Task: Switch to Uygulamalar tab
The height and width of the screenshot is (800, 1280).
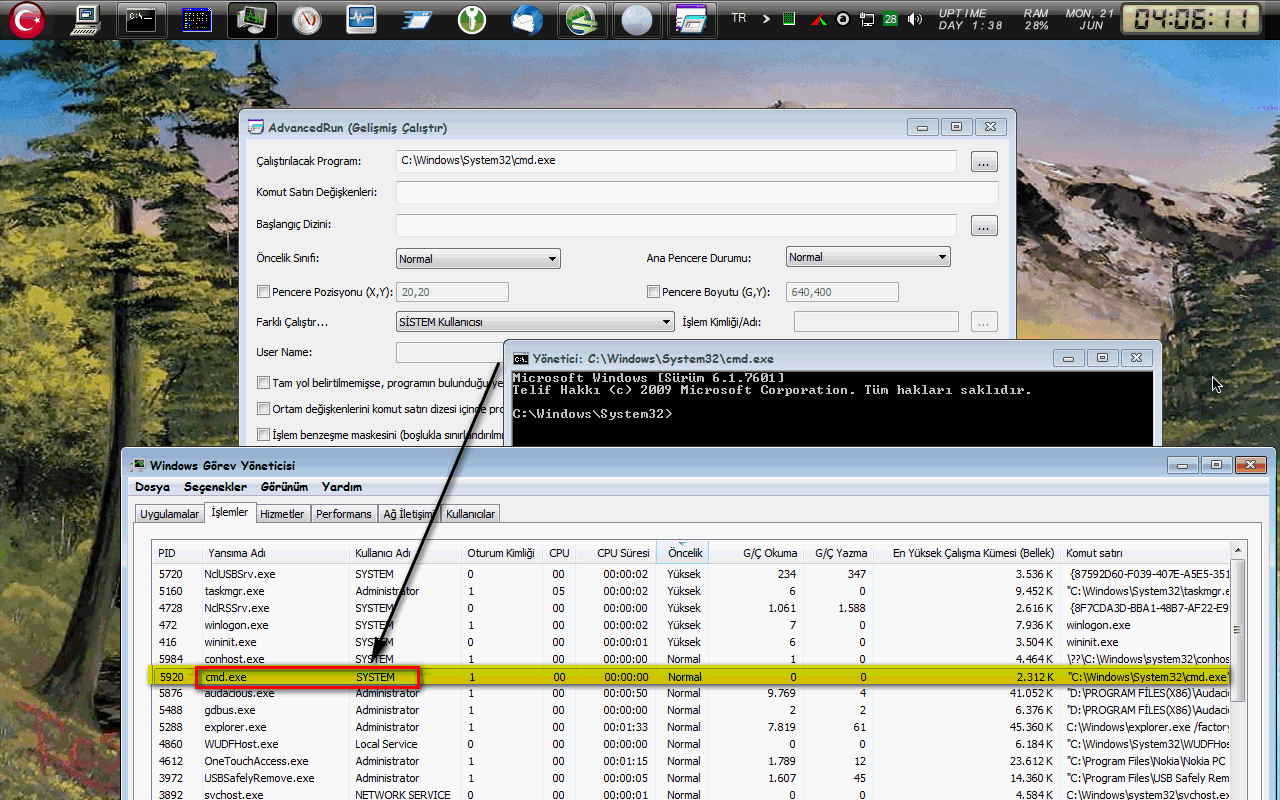Action: pos(169,514)
